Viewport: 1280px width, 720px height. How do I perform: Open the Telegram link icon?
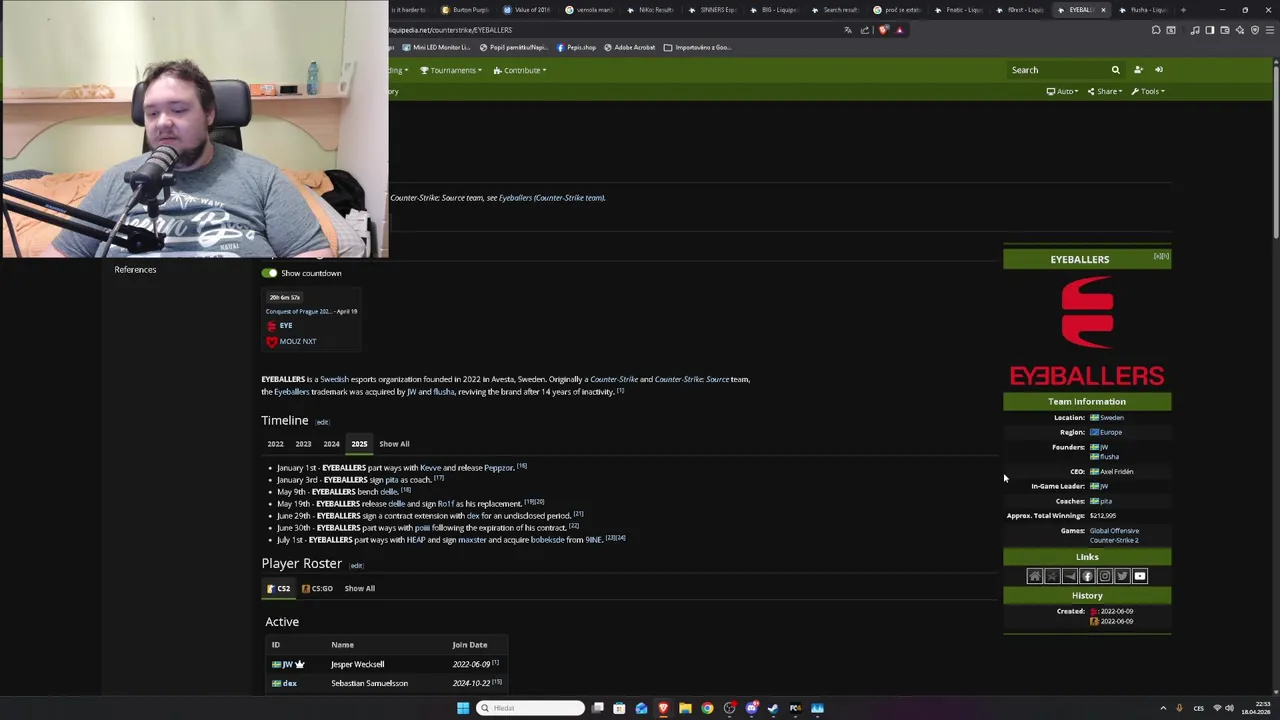(x=1070, y=576)
